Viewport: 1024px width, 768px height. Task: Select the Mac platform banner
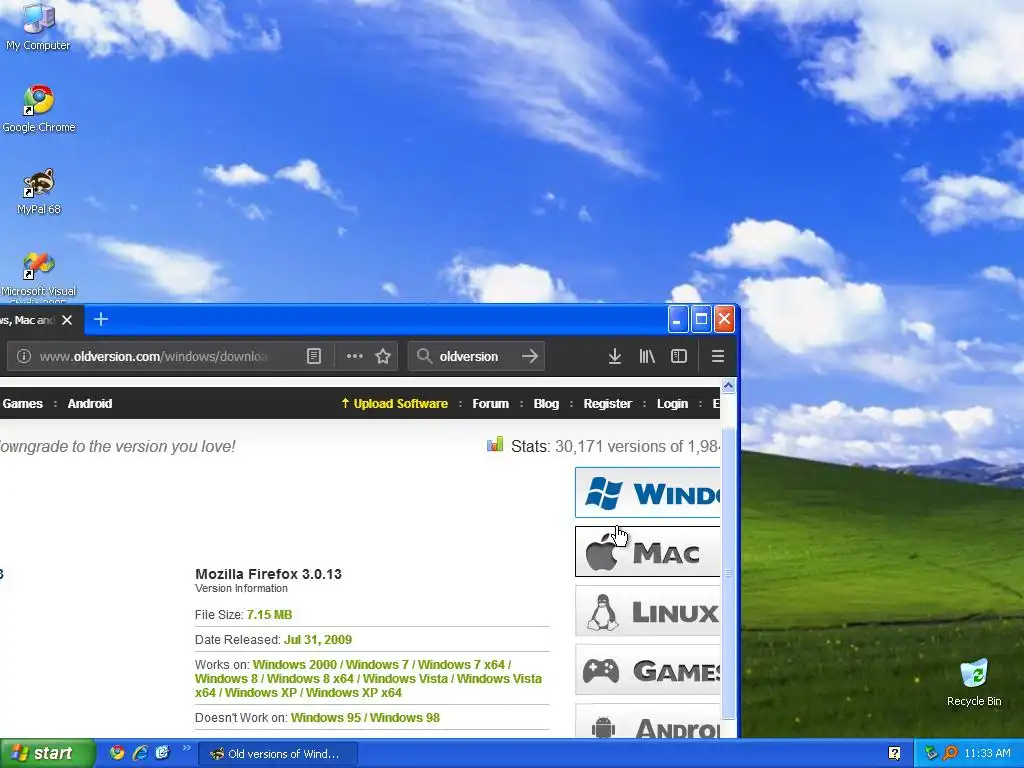[x=647, y=552]
